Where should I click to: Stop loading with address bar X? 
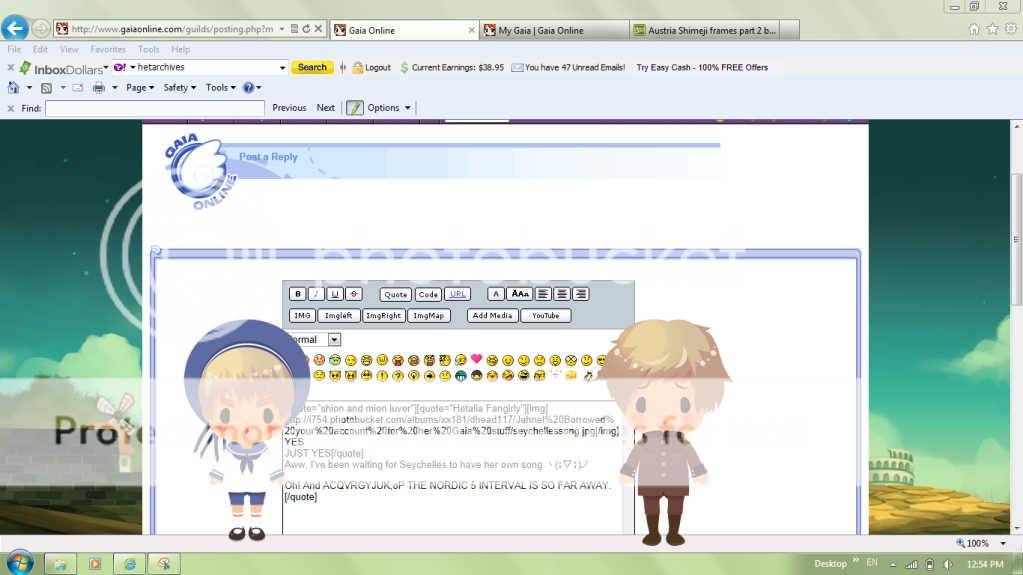point(318,29)
